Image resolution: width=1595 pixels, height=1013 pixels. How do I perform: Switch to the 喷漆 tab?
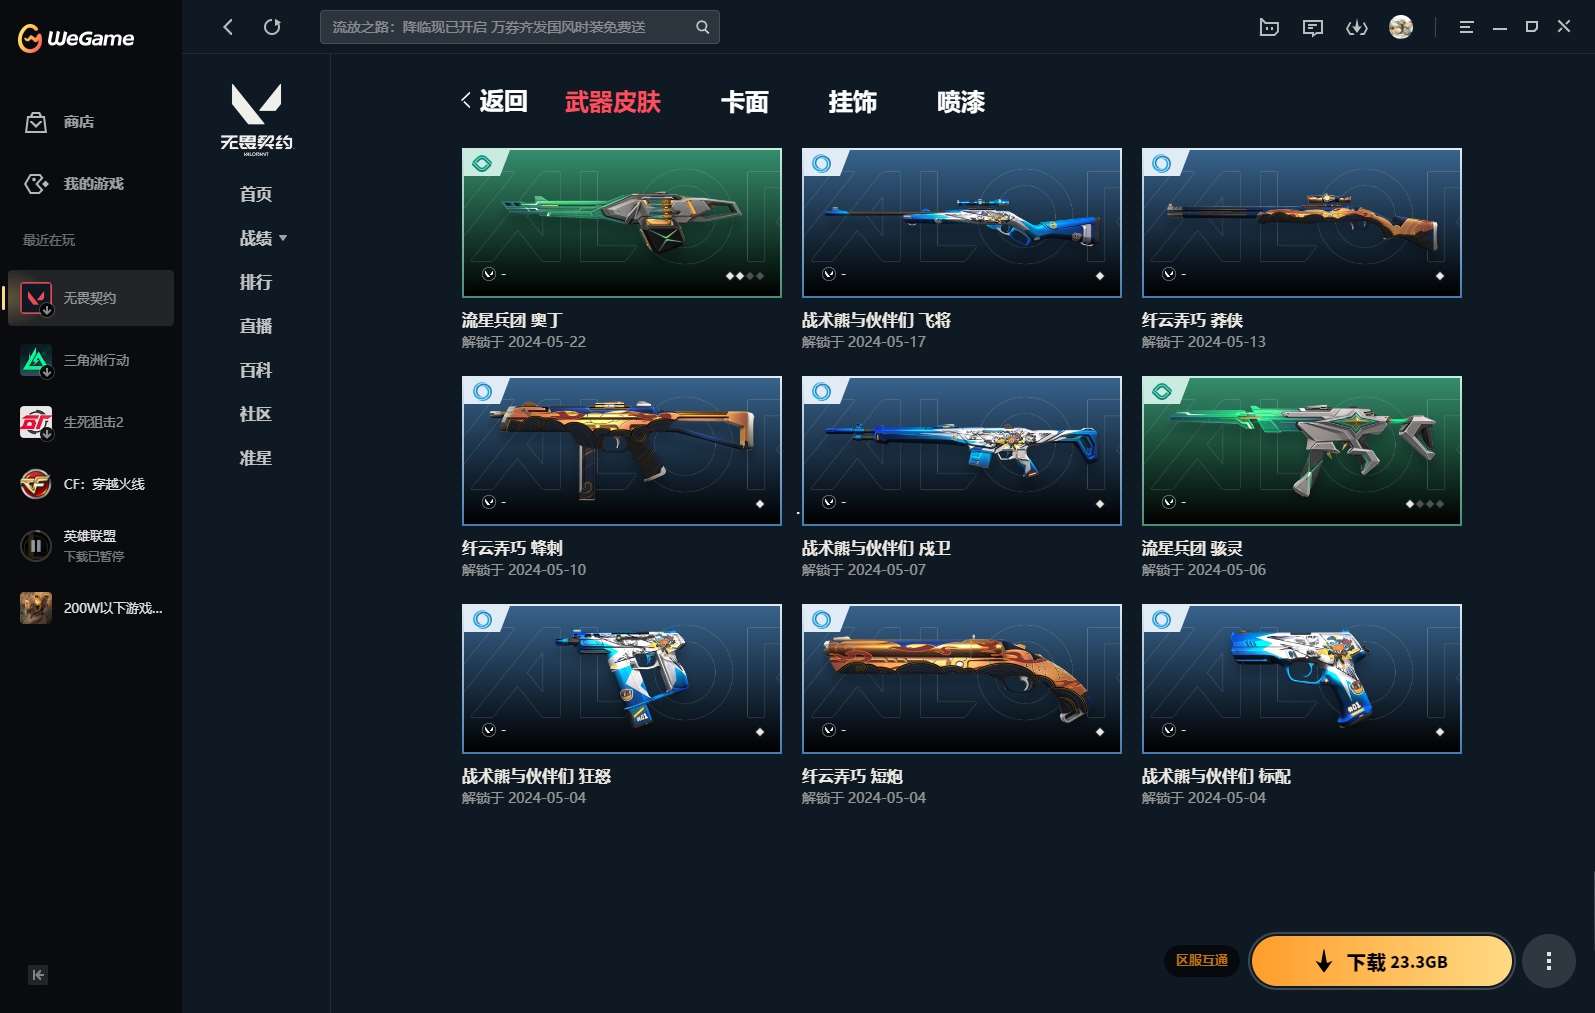pyautogui.click(x=960, y=102)
